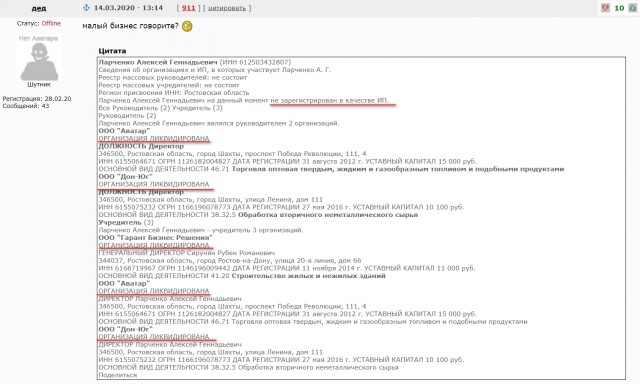Click the anchor permalink icon beside the post date
The height and width of the screenshot is (384, 640).
[x=86, y=8]
